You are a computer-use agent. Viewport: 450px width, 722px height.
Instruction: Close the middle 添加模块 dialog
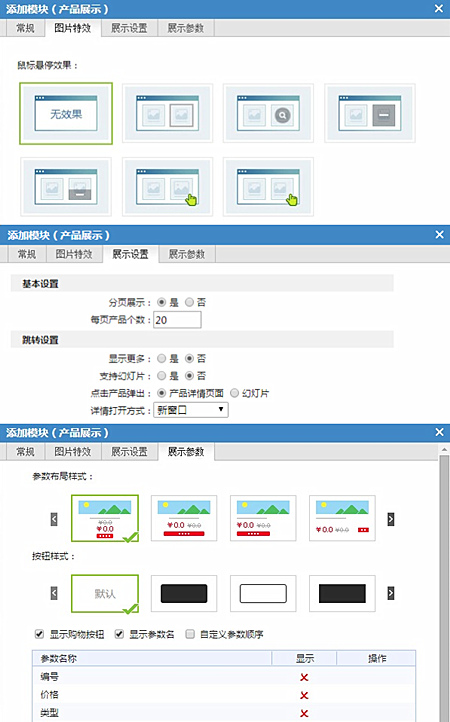click(439, 235)
